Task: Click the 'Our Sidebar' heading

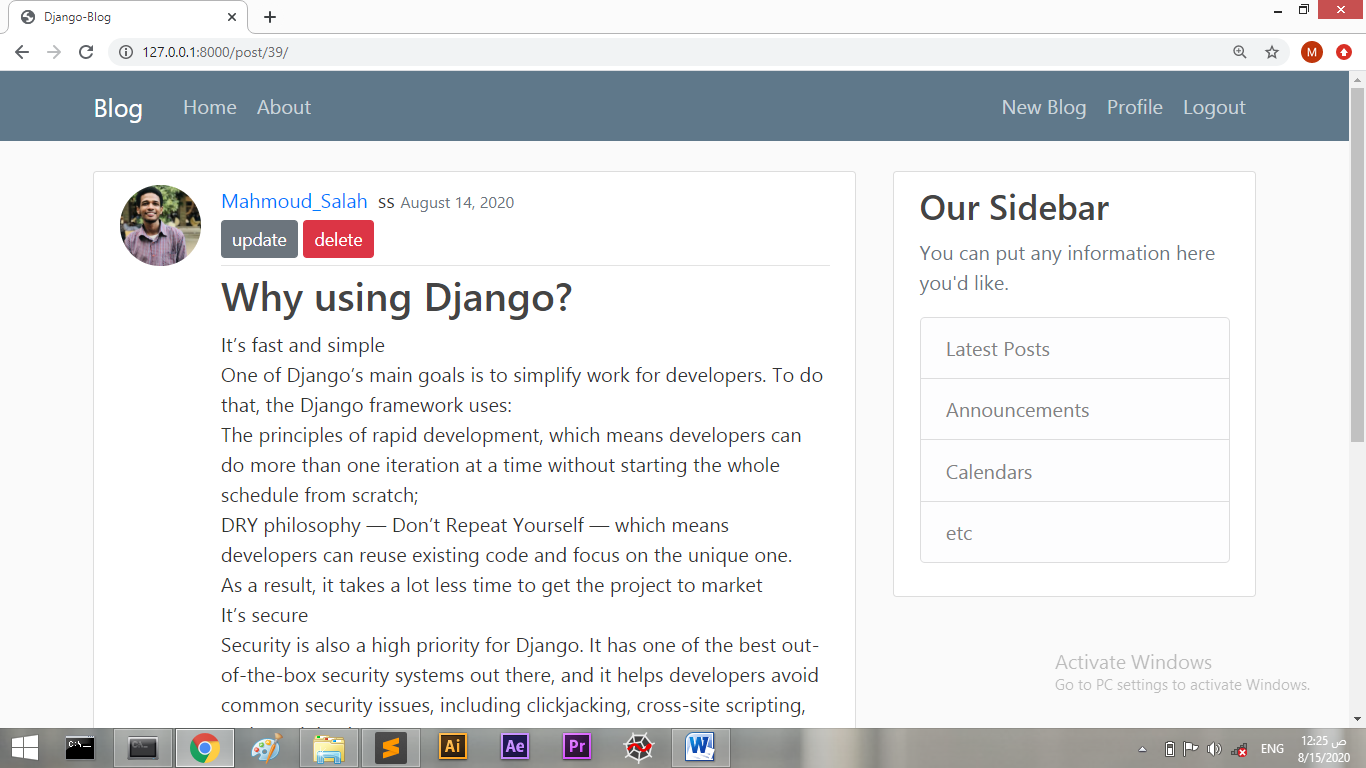Action: (1014, 208)
